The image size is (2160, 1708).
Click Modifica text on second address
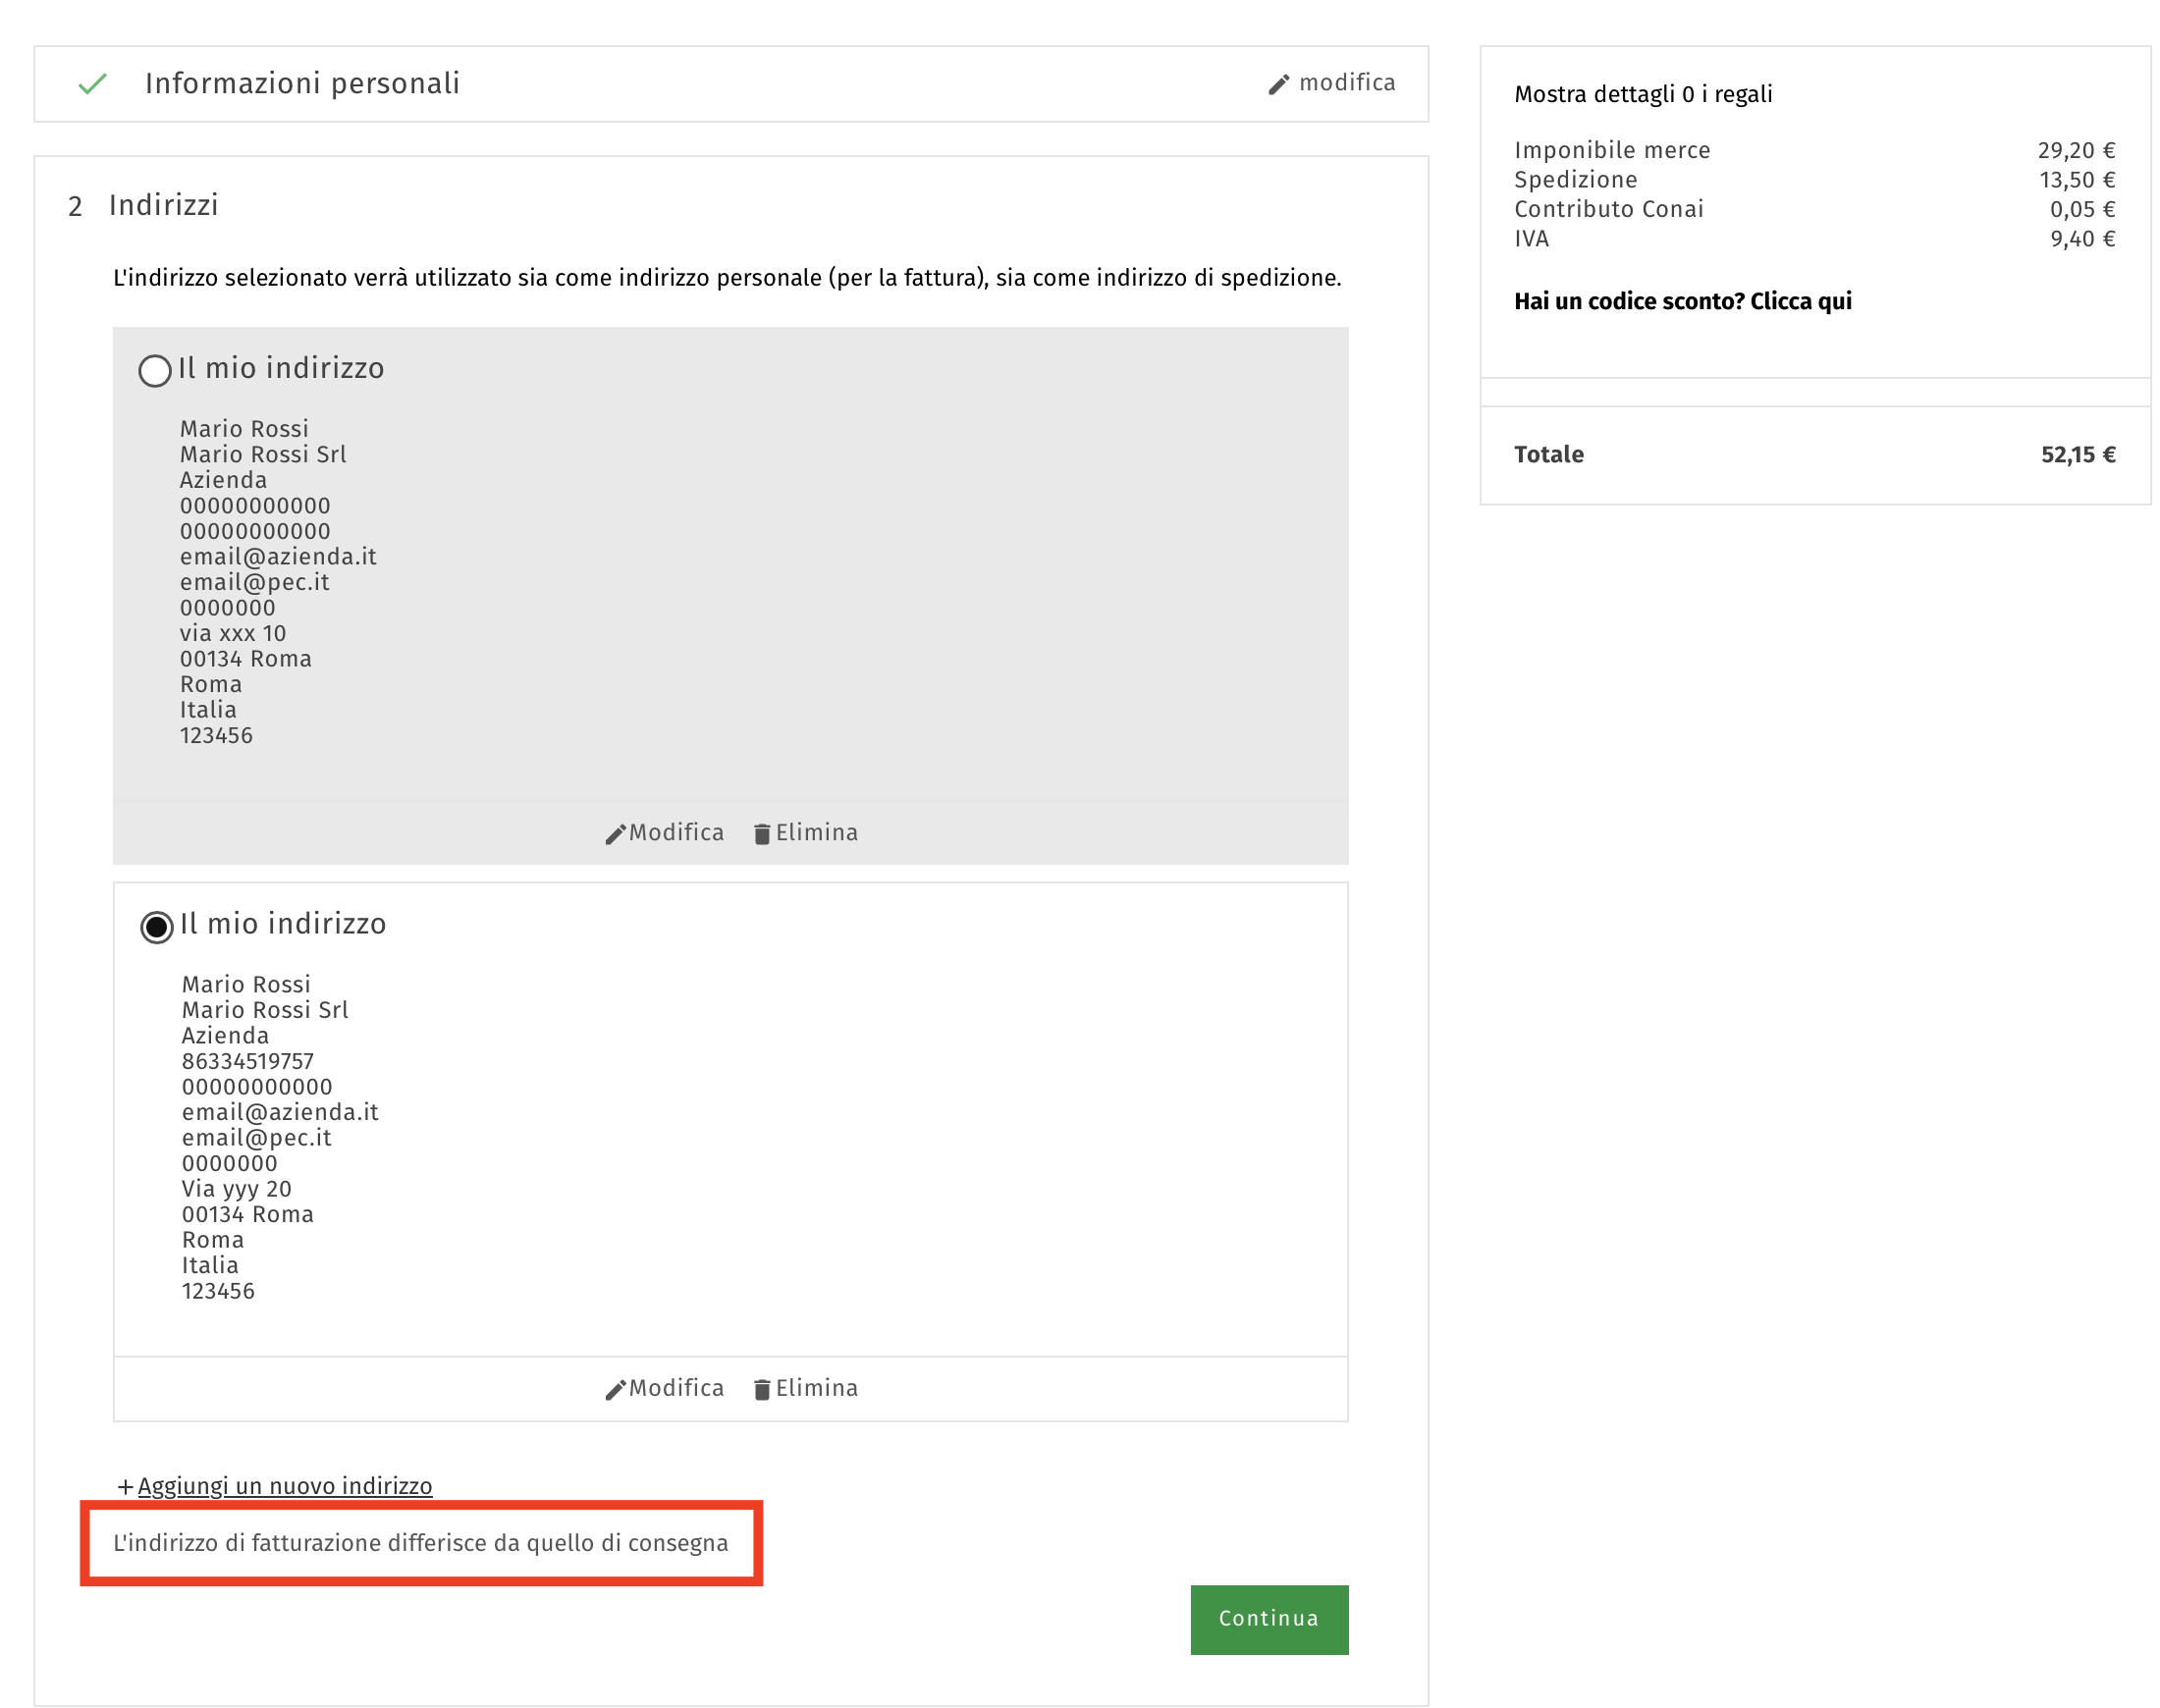click(x=676, y=1388)
